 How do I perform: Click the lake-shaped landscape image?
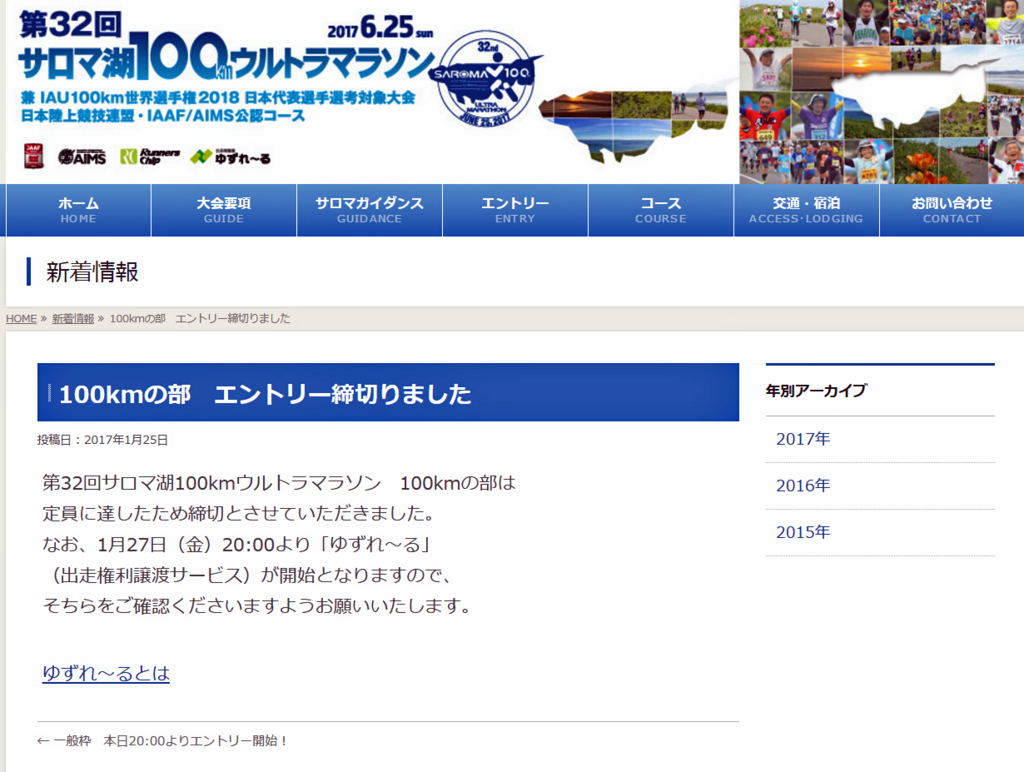(x=632, y=125)
